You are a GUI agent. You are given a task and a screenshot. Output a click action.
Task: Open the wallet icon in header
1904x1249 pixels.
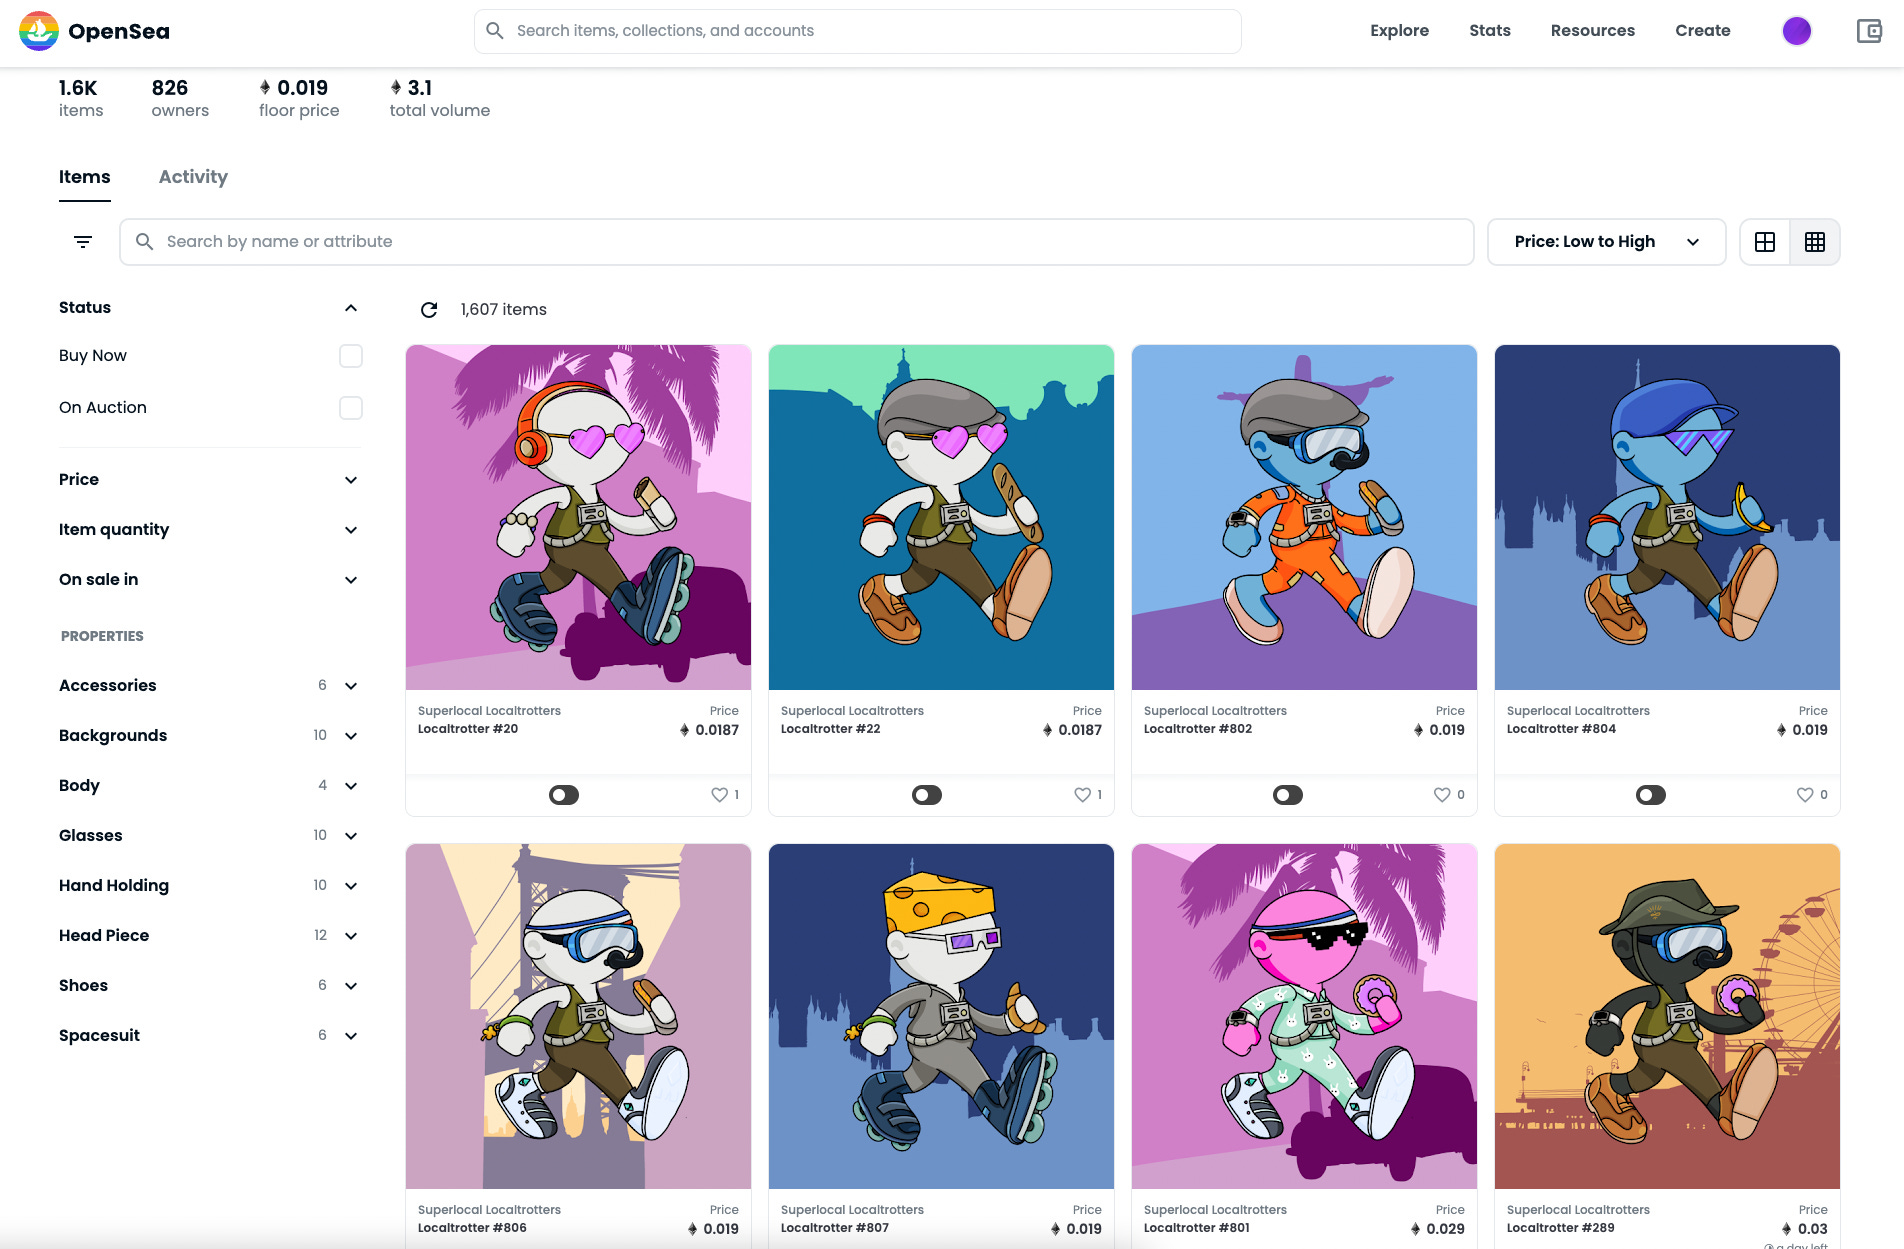tap(1869, 31)
